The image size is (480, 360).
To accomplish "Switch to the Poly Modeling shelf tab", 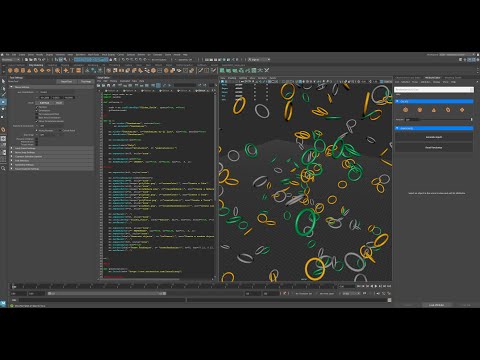I will (x=36, y=65).
